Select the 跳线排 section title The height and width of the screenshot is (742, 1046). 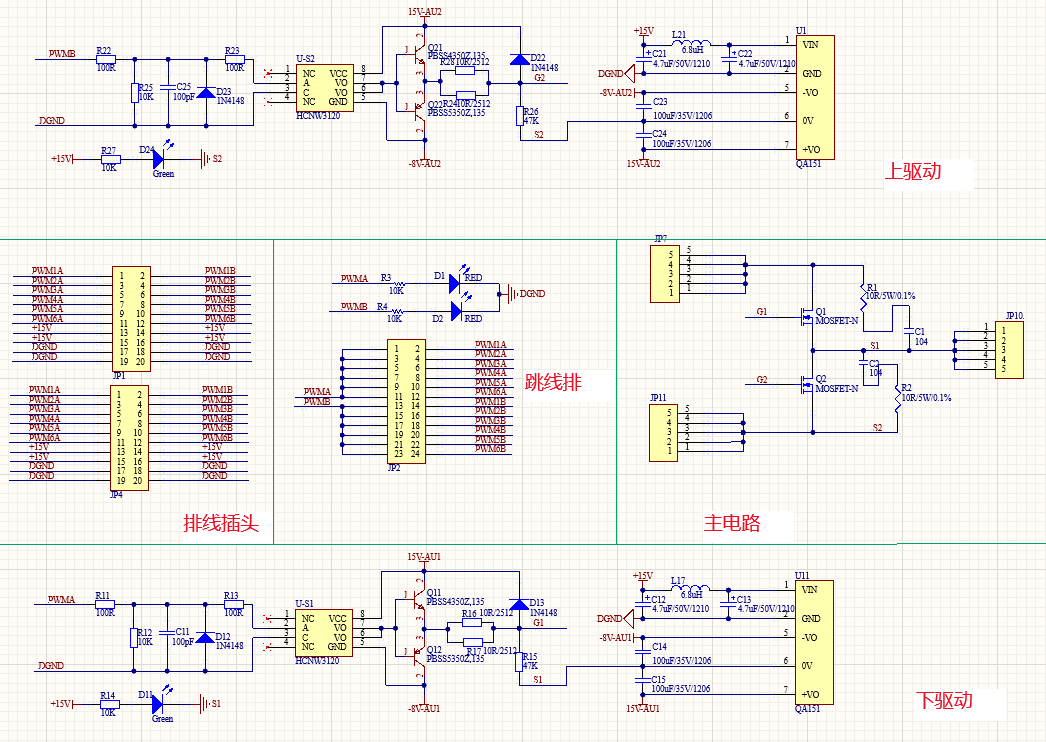click(553, 382)
